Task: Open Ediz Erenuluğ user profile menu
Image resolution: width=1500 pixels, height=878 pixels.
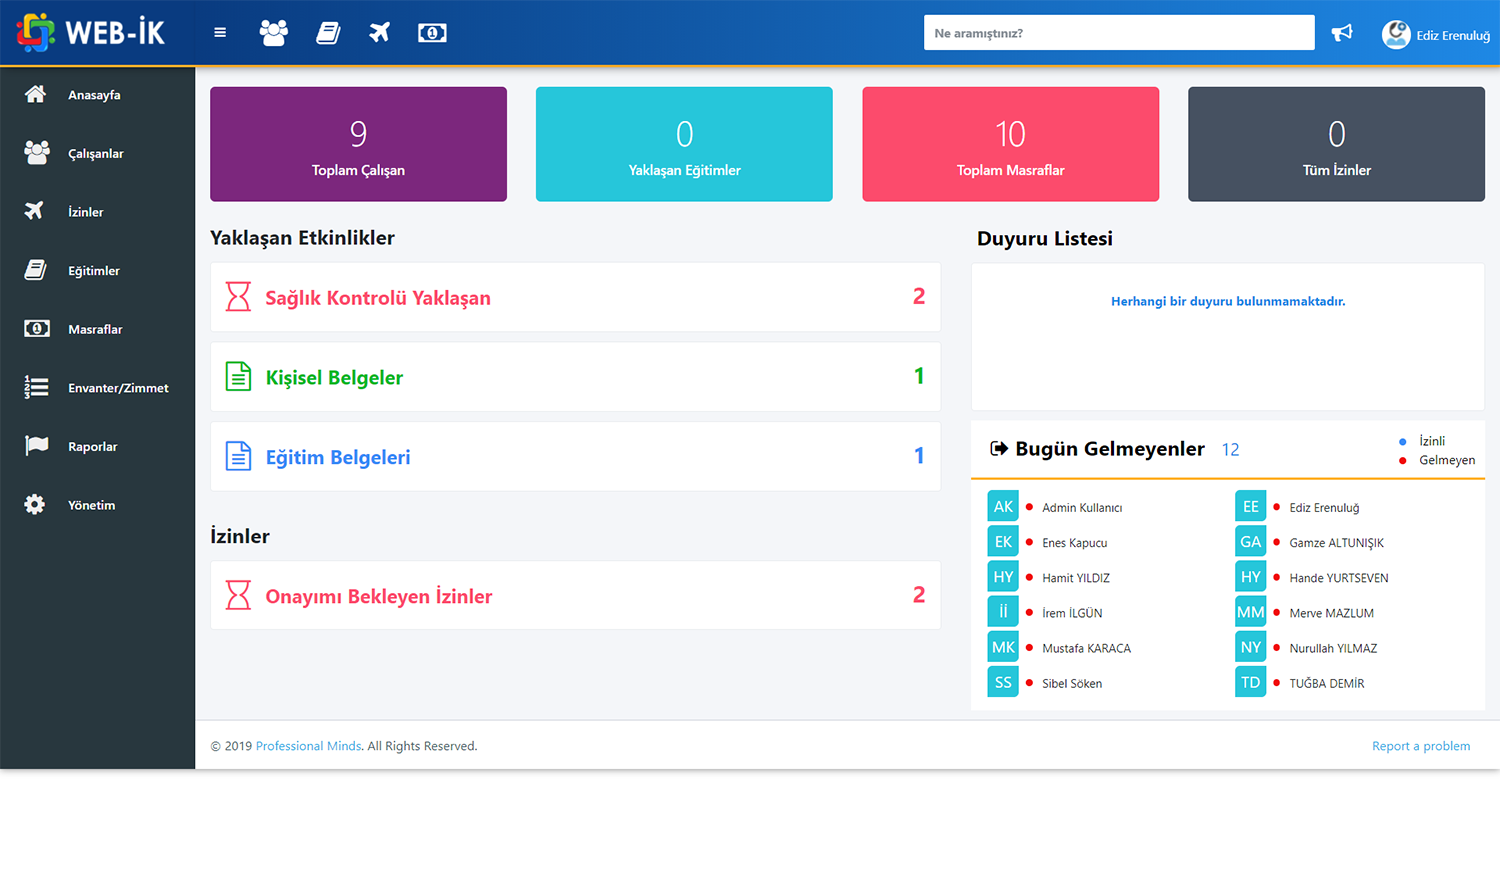Action: (1436, 35)
